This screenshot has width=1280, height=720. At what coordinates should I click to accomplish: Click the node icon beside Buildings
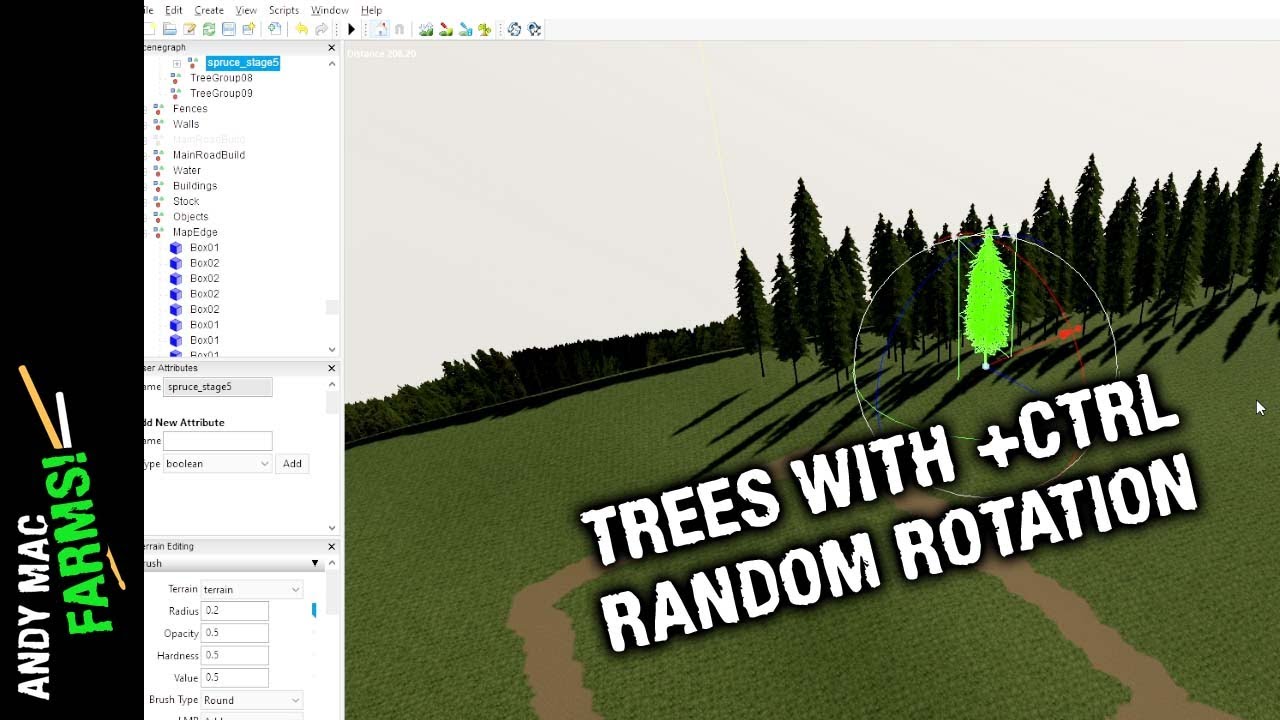(158, 186)
